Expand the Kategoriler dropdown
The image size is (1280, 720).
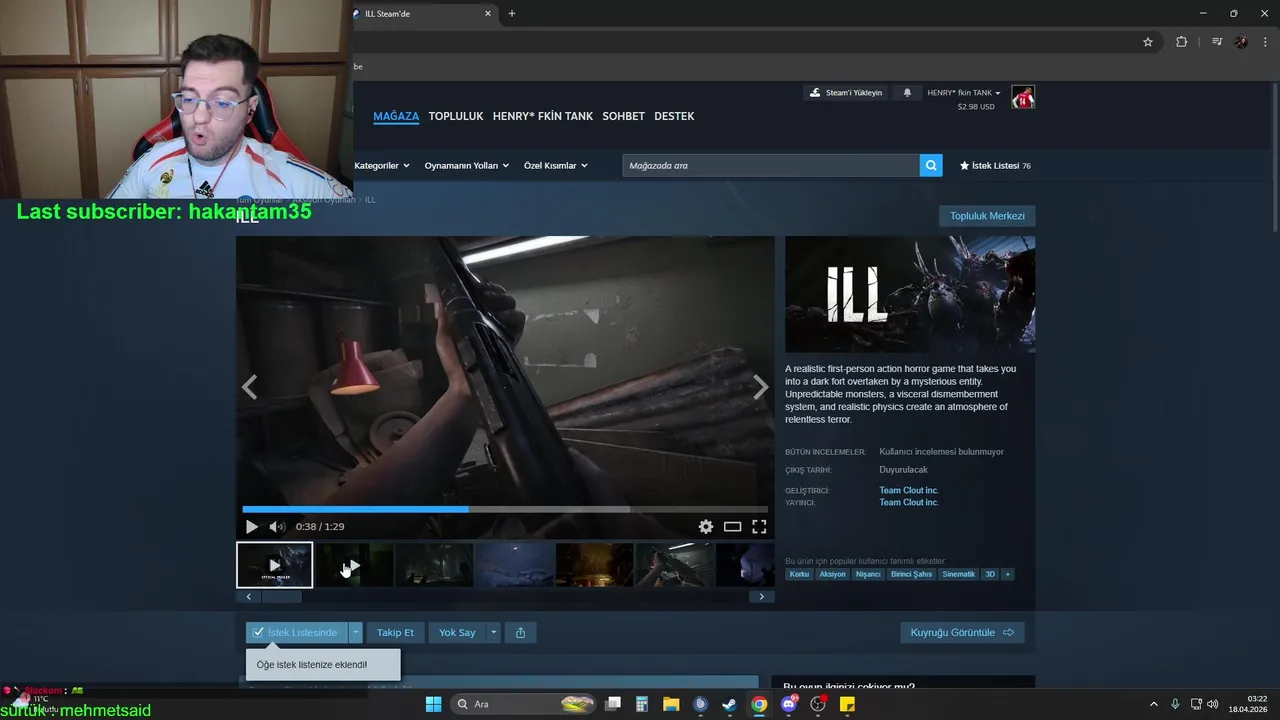pos(382,166)
